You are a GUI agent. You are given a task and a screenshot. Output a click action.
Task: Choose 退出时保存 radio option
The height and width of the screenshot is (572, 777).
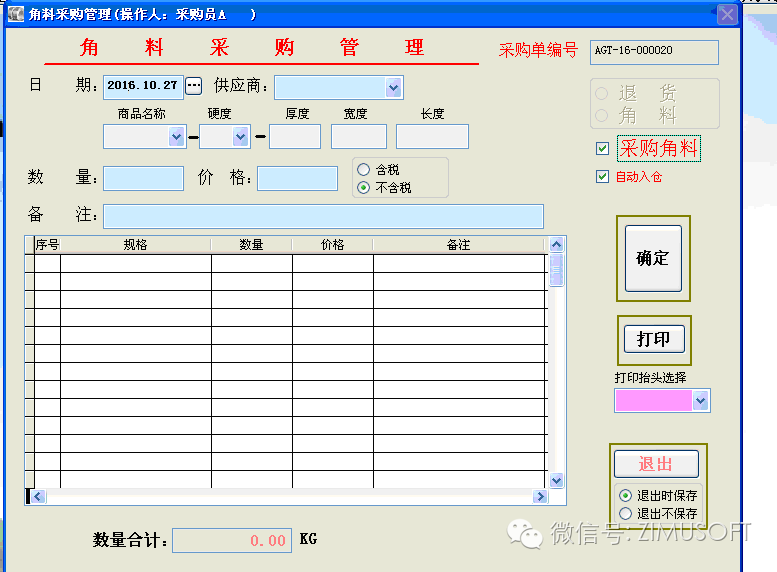pos(626,495)
